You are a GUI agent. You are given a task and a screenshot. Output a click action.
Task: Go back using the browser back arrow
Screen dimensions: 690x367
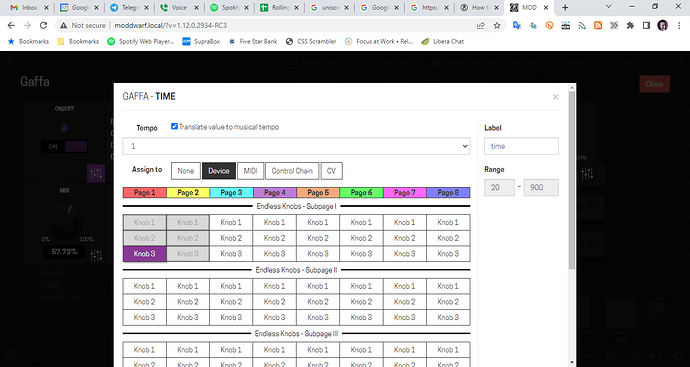[11, 26]
